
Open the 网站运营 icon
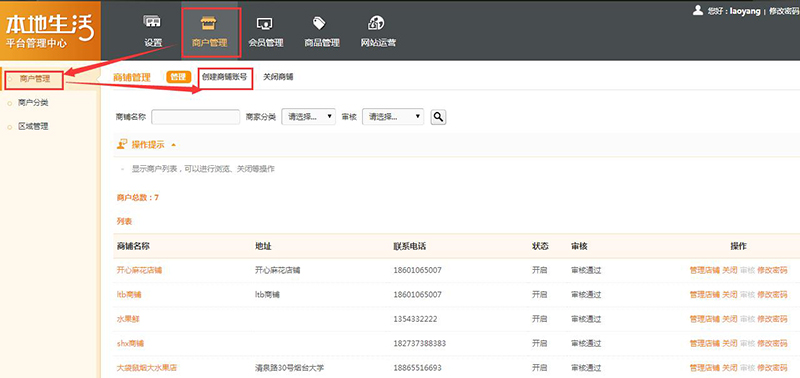point(377,23)
